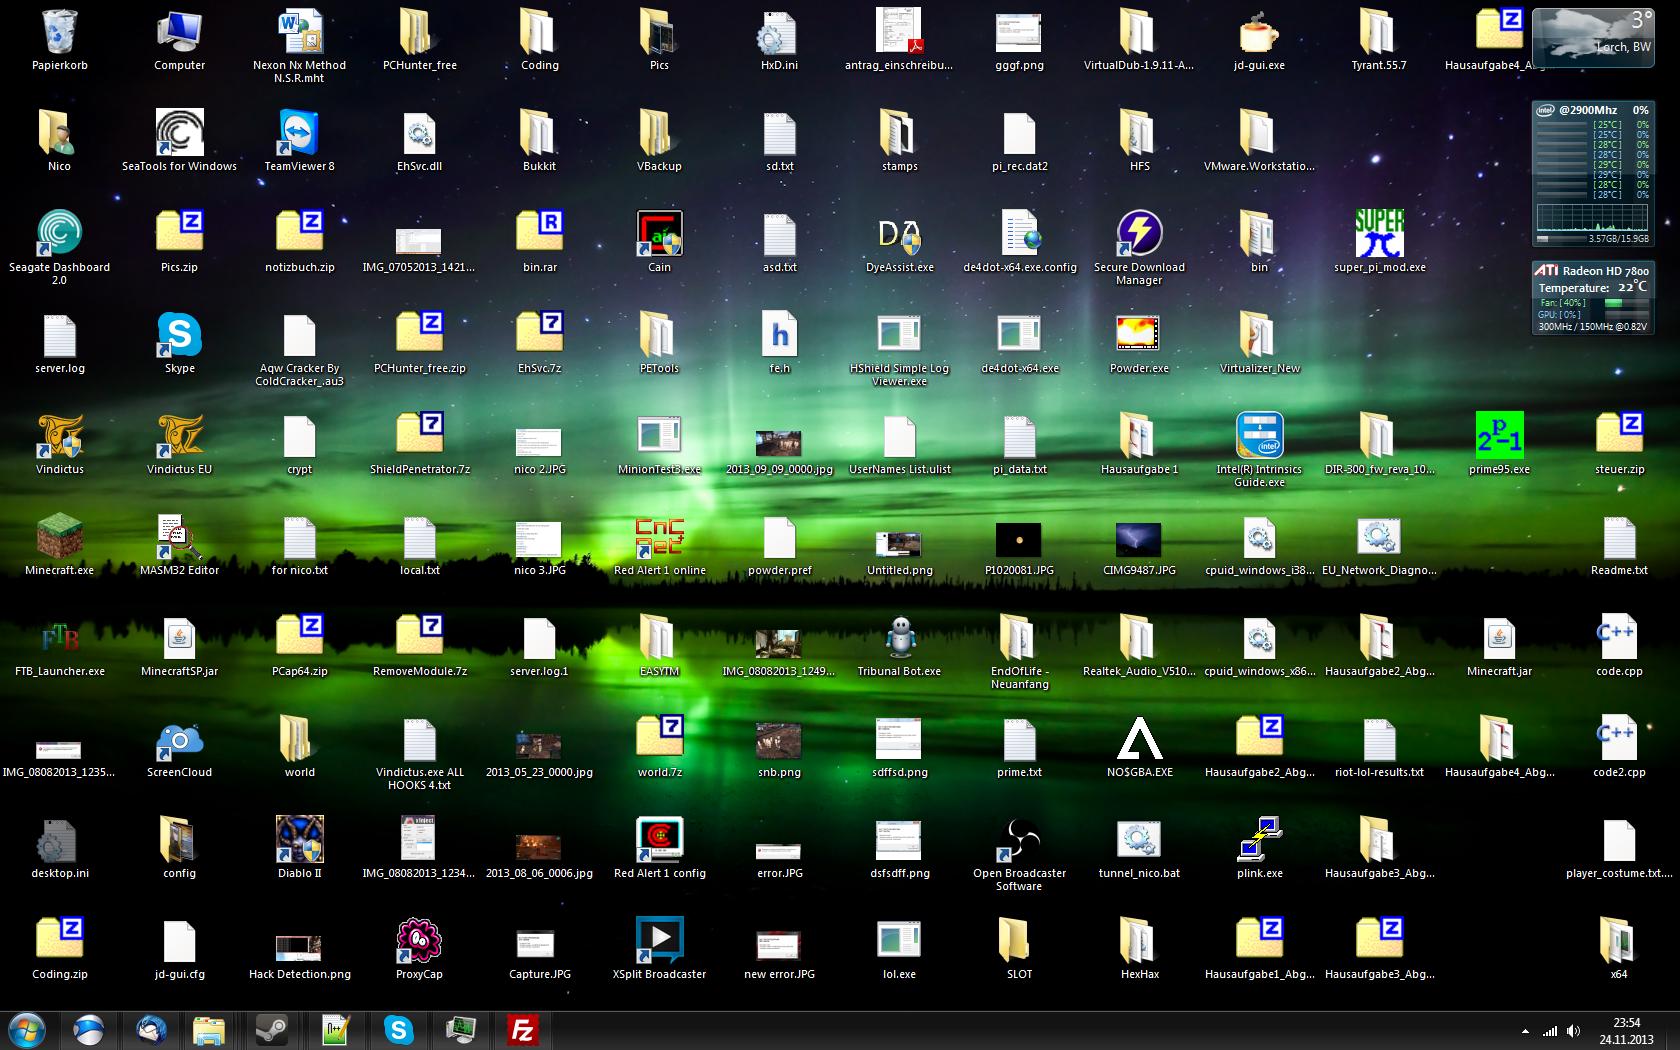
Task: Open FileZilla taskbar icon
Action: [523, 1030]
